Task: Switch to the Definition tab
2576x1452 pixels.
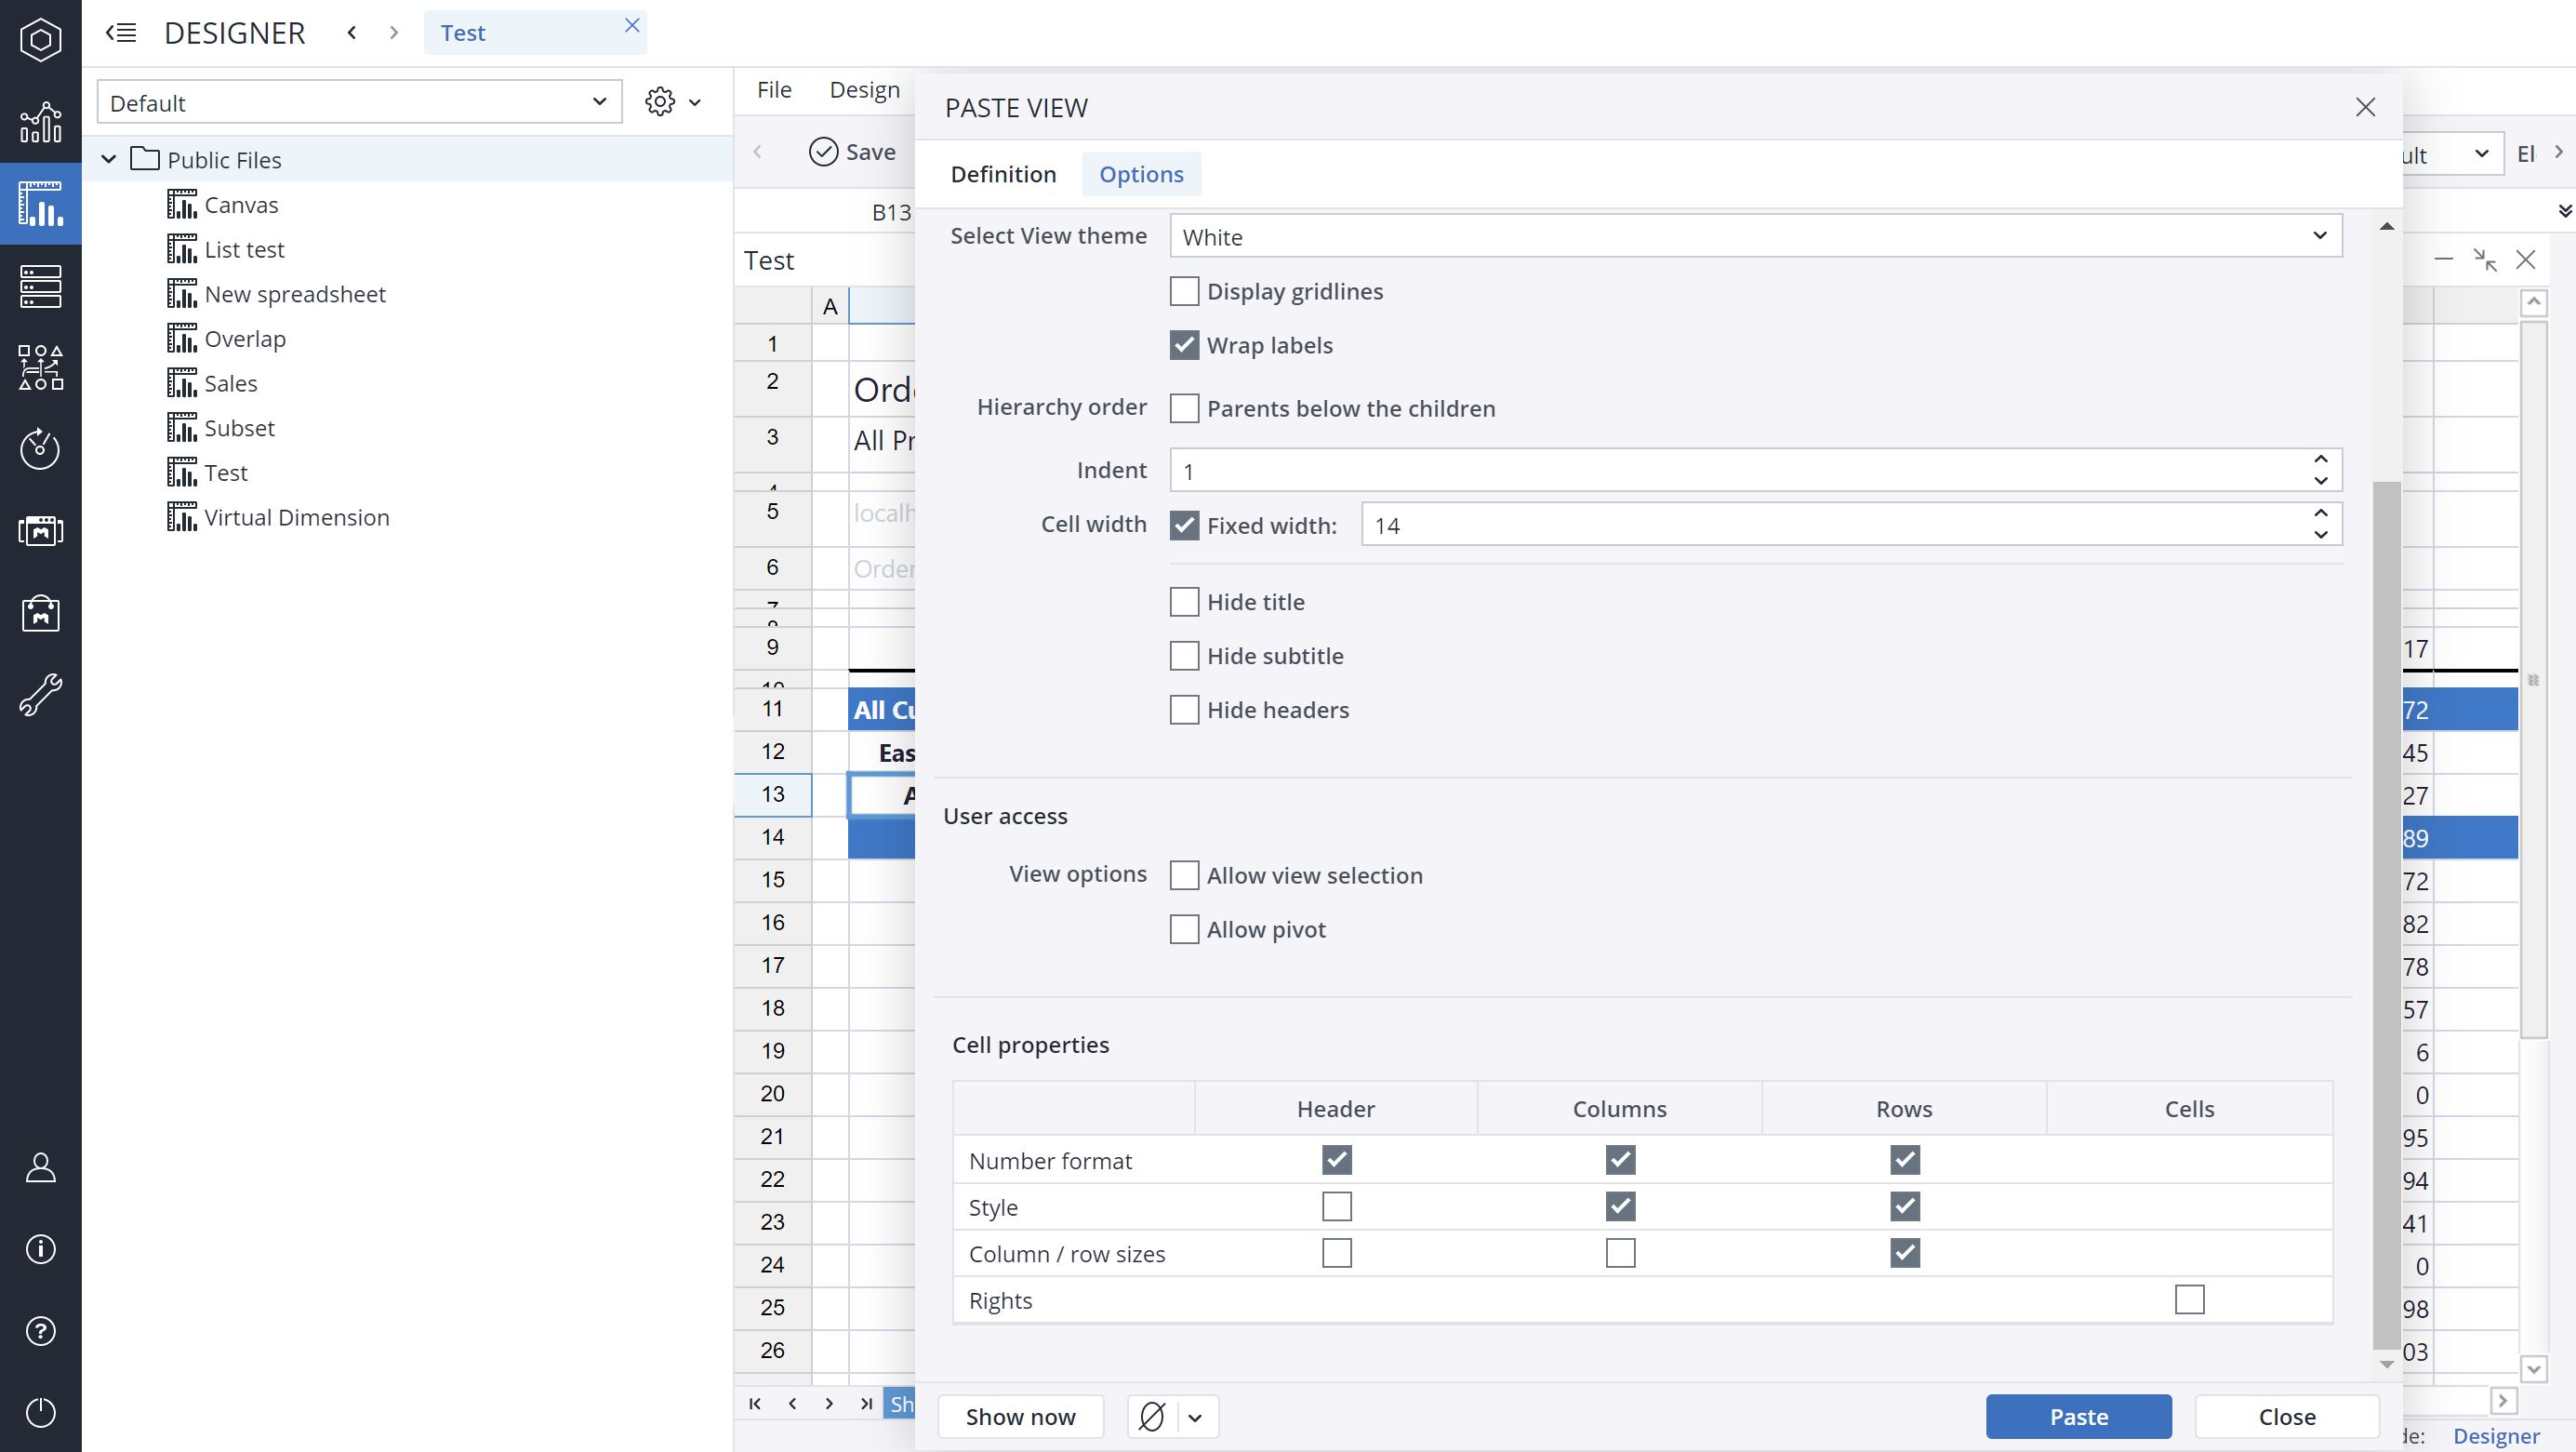Action: coord(1003,174)
